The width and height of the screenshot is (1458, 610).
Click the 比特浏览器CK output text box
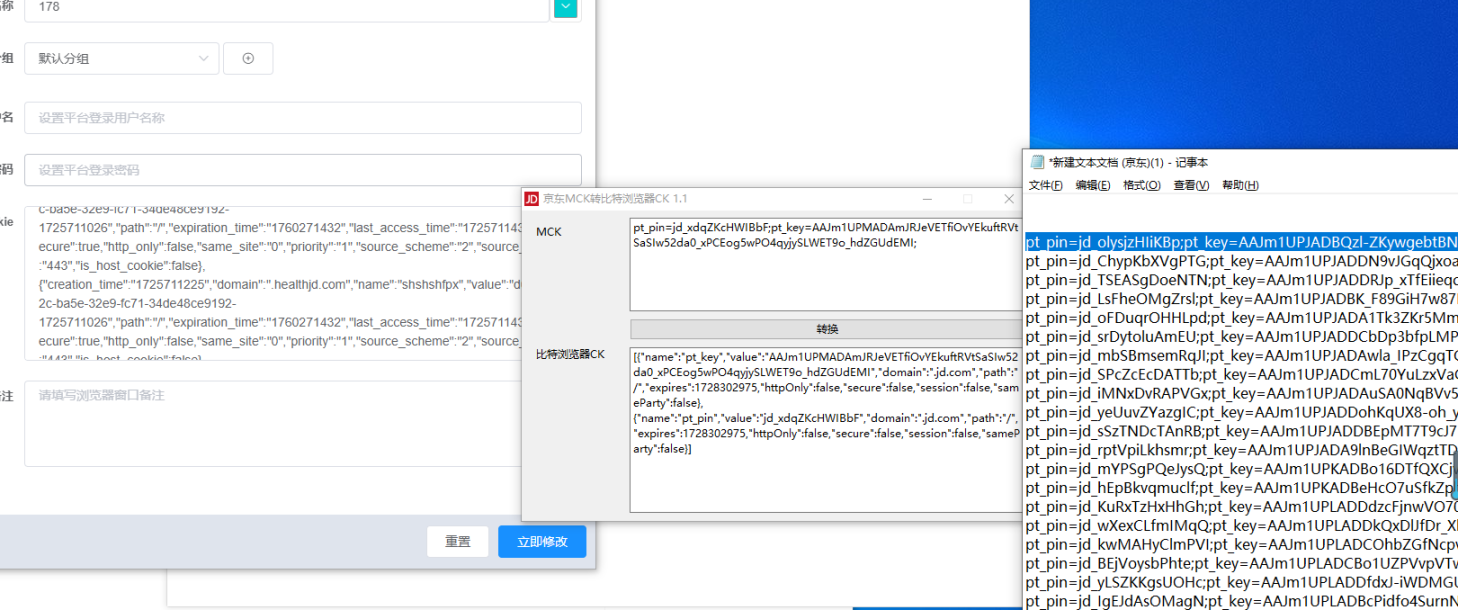[824, 430]
